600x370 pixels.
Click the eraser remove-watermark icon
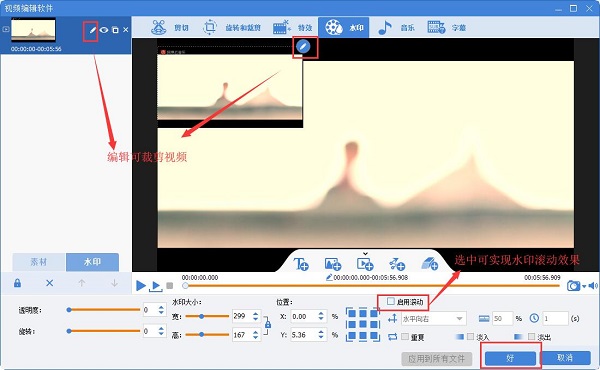[429, 264]
